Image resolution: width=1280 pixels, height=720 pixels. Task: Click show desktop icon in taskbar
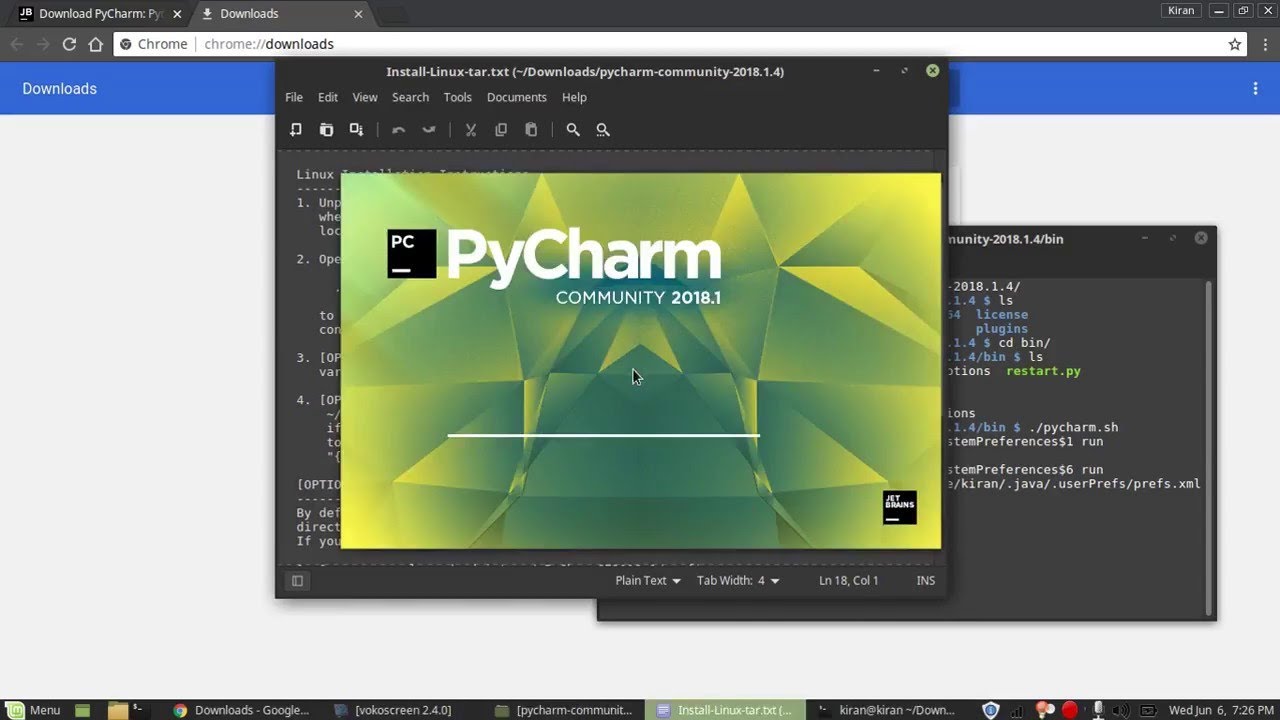pos(83,710)
